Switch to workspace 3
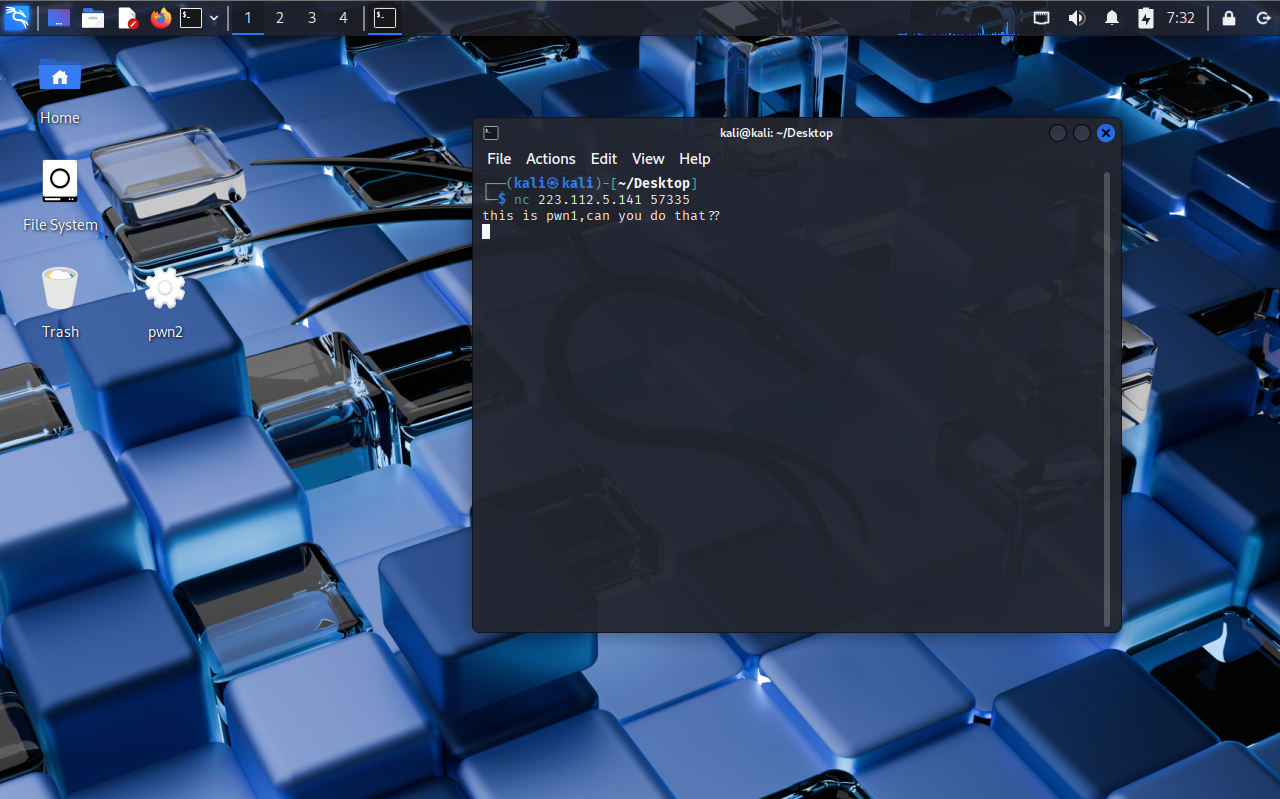The image size is (1280, 799). point(312,18)
